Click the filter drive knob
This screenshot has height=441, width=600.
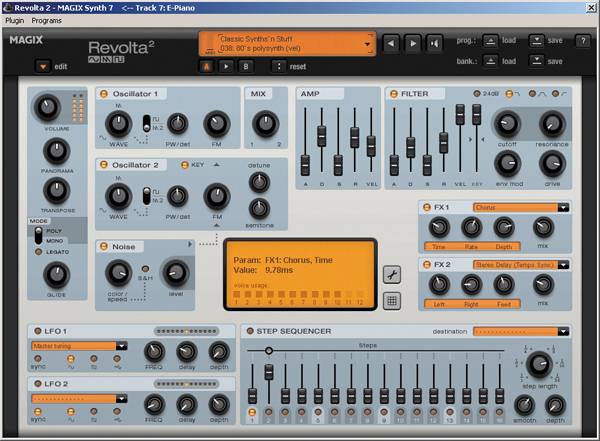[x=552, y=163]
